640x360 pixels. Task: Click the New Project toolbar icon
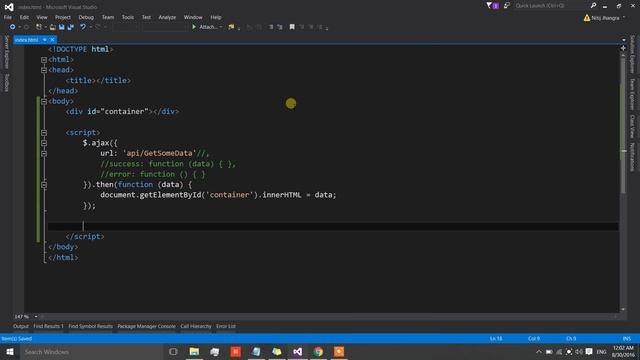[x=39, y=27]
